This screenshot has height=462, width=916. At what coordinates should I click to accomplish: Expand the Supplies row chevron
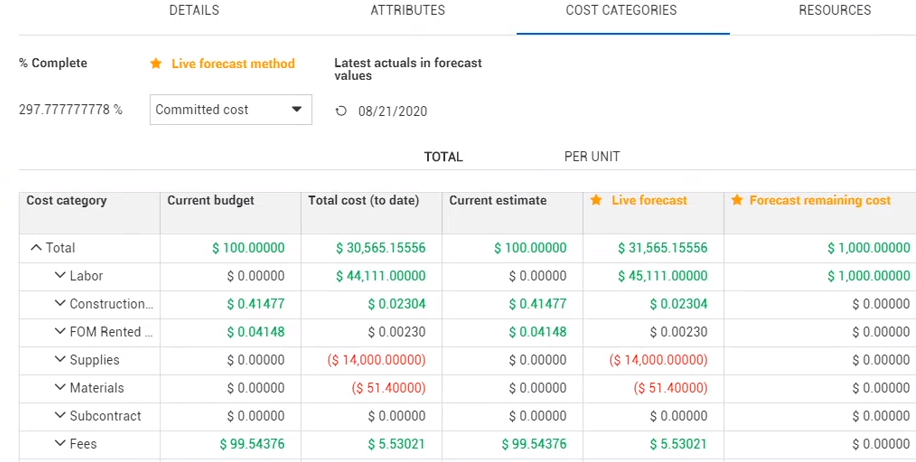point(59,360)
